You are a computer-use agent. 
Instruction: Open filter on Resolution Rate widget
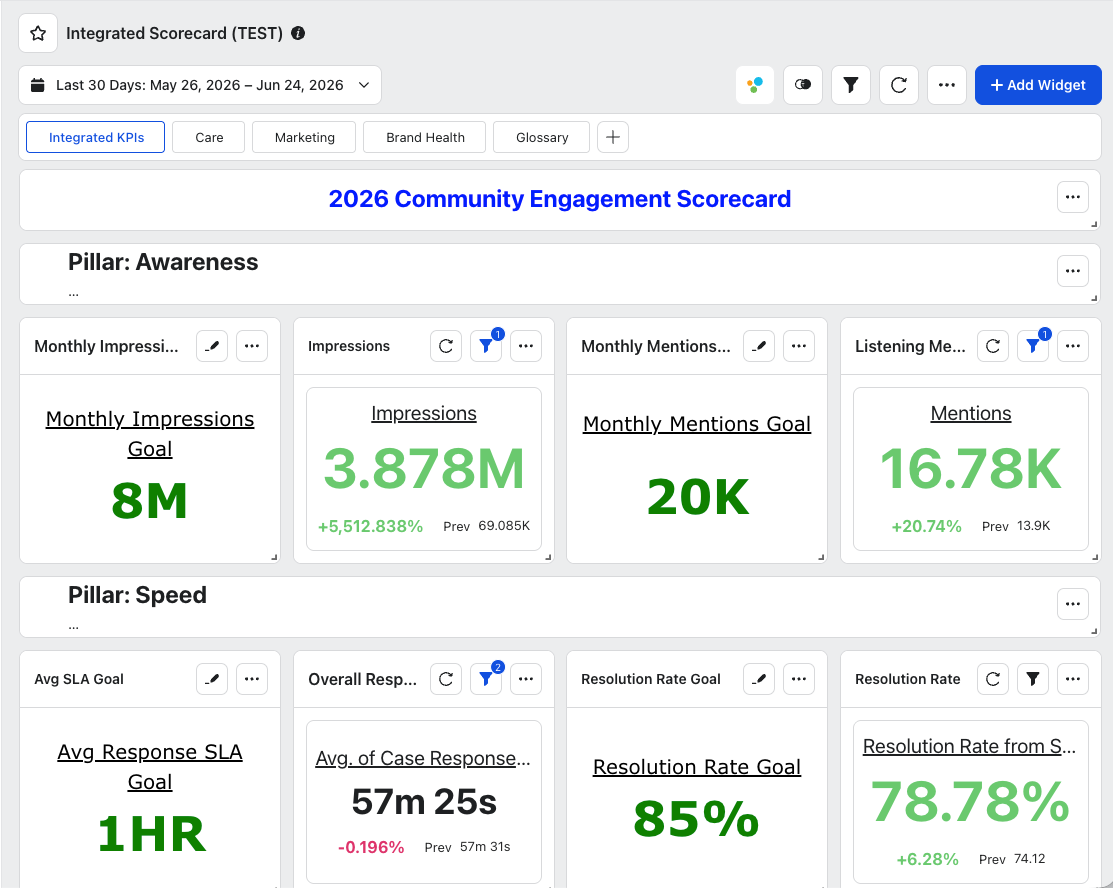click(x=1033, y=679)
